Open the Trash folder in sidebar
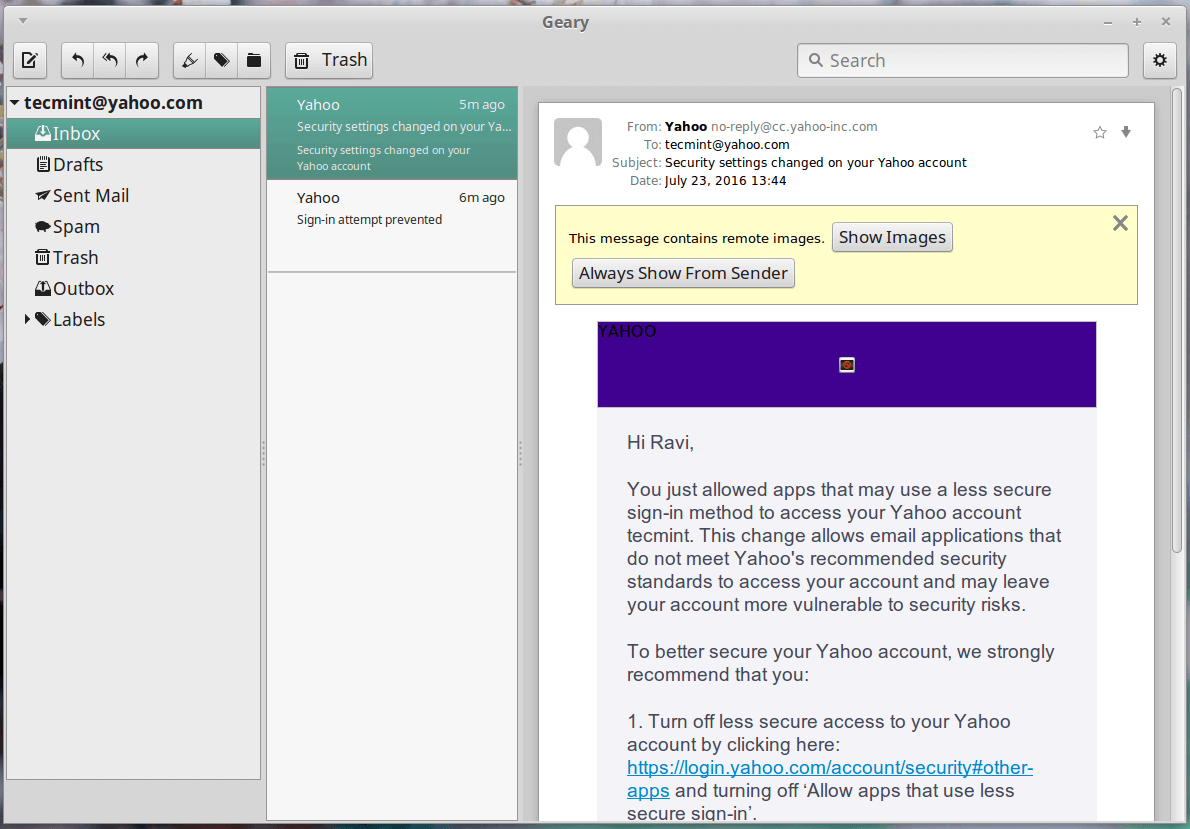Image resolution: width=1190 pixels, height=829 pixels. pyautogui.click(x=134, y=258)
